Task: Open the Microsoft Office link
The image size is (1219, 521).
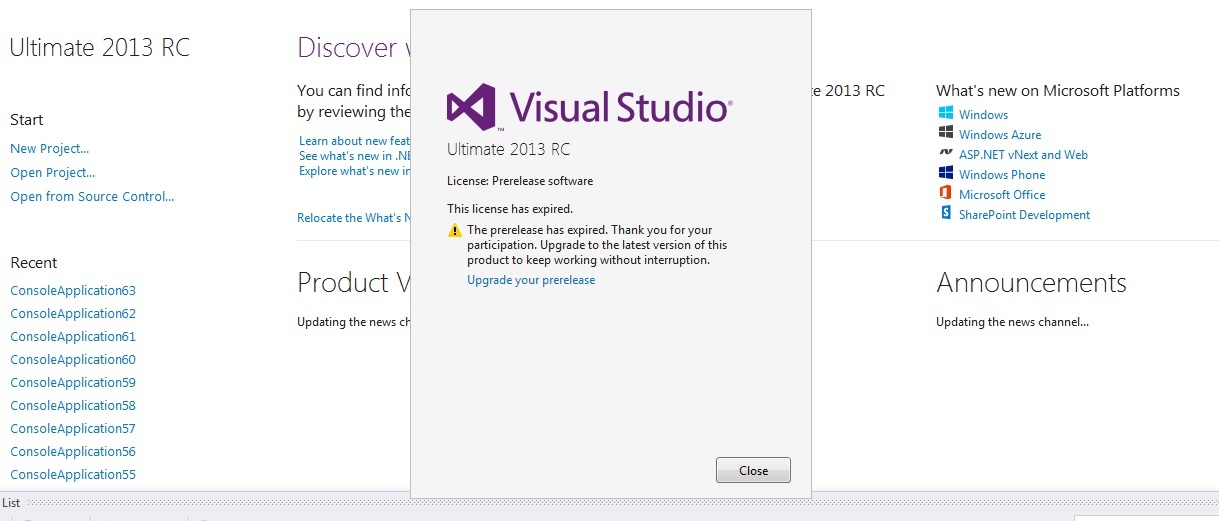Action: 1002,195
